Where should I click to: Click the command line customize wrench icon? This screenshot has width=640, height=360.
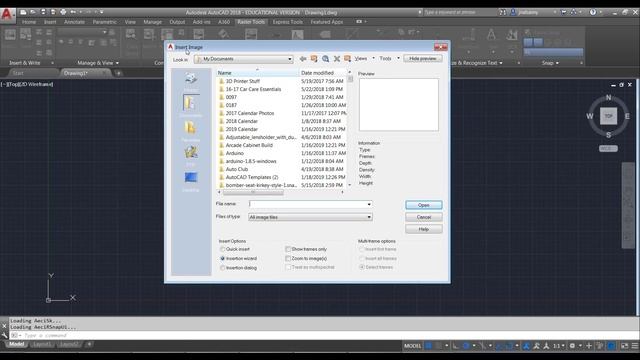[4, 335]
